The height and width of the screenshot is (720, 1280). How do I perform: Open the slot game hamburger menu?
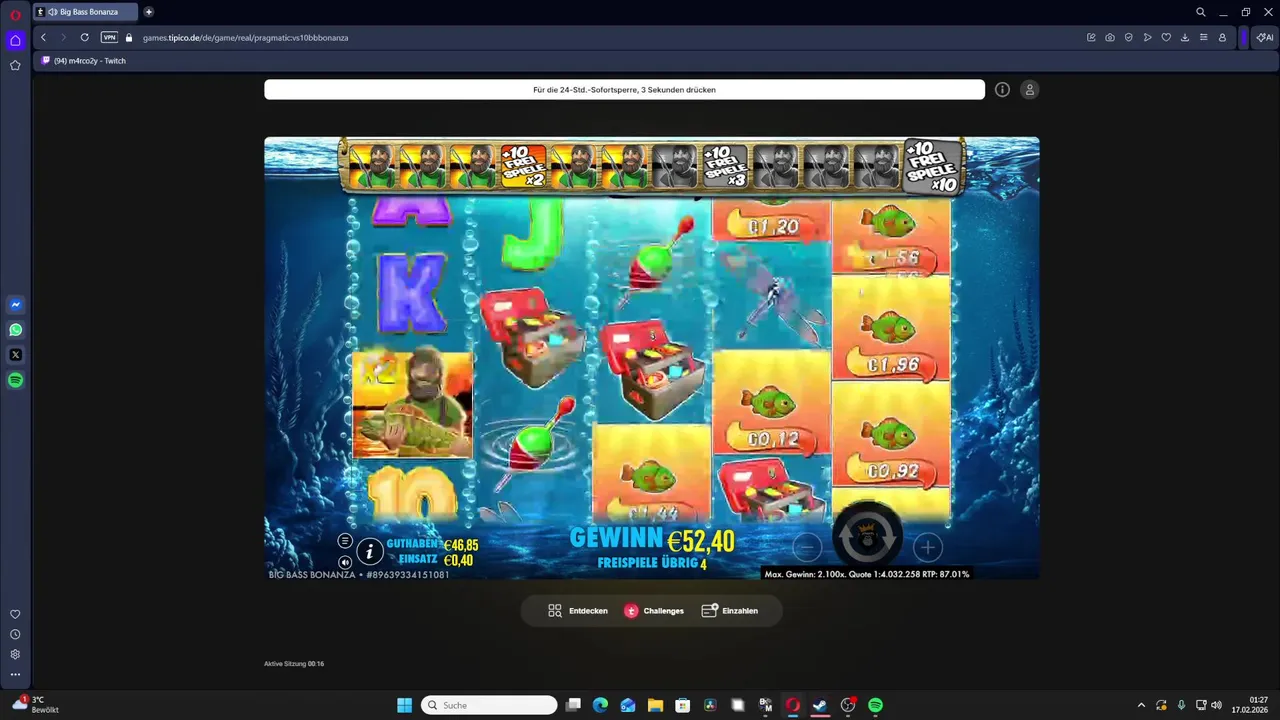coord(345,541)
